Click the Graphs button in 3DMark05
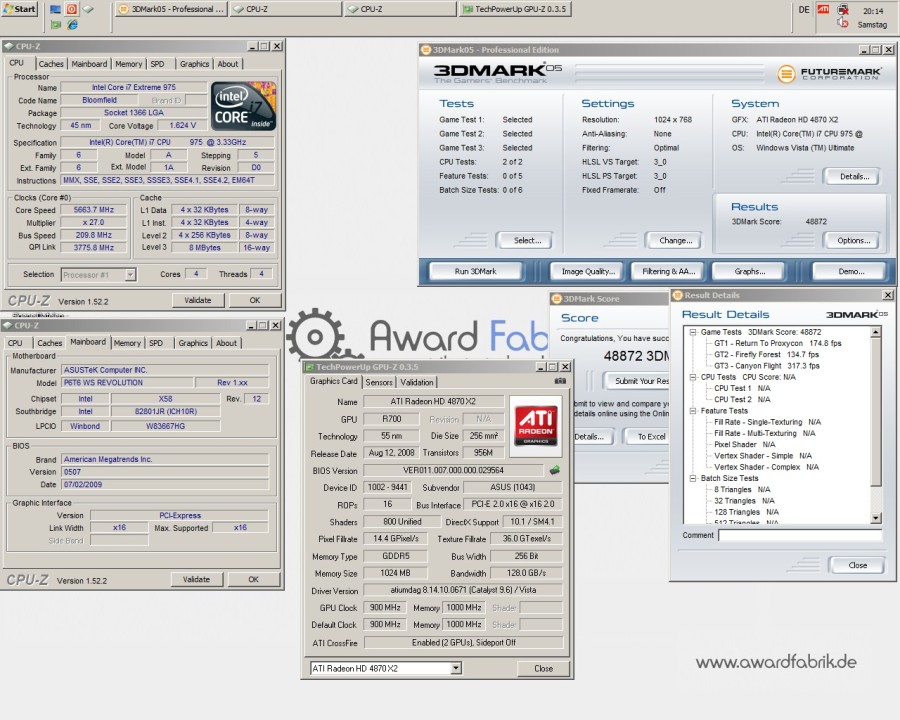Screen dimensions: 900x720 750,272
